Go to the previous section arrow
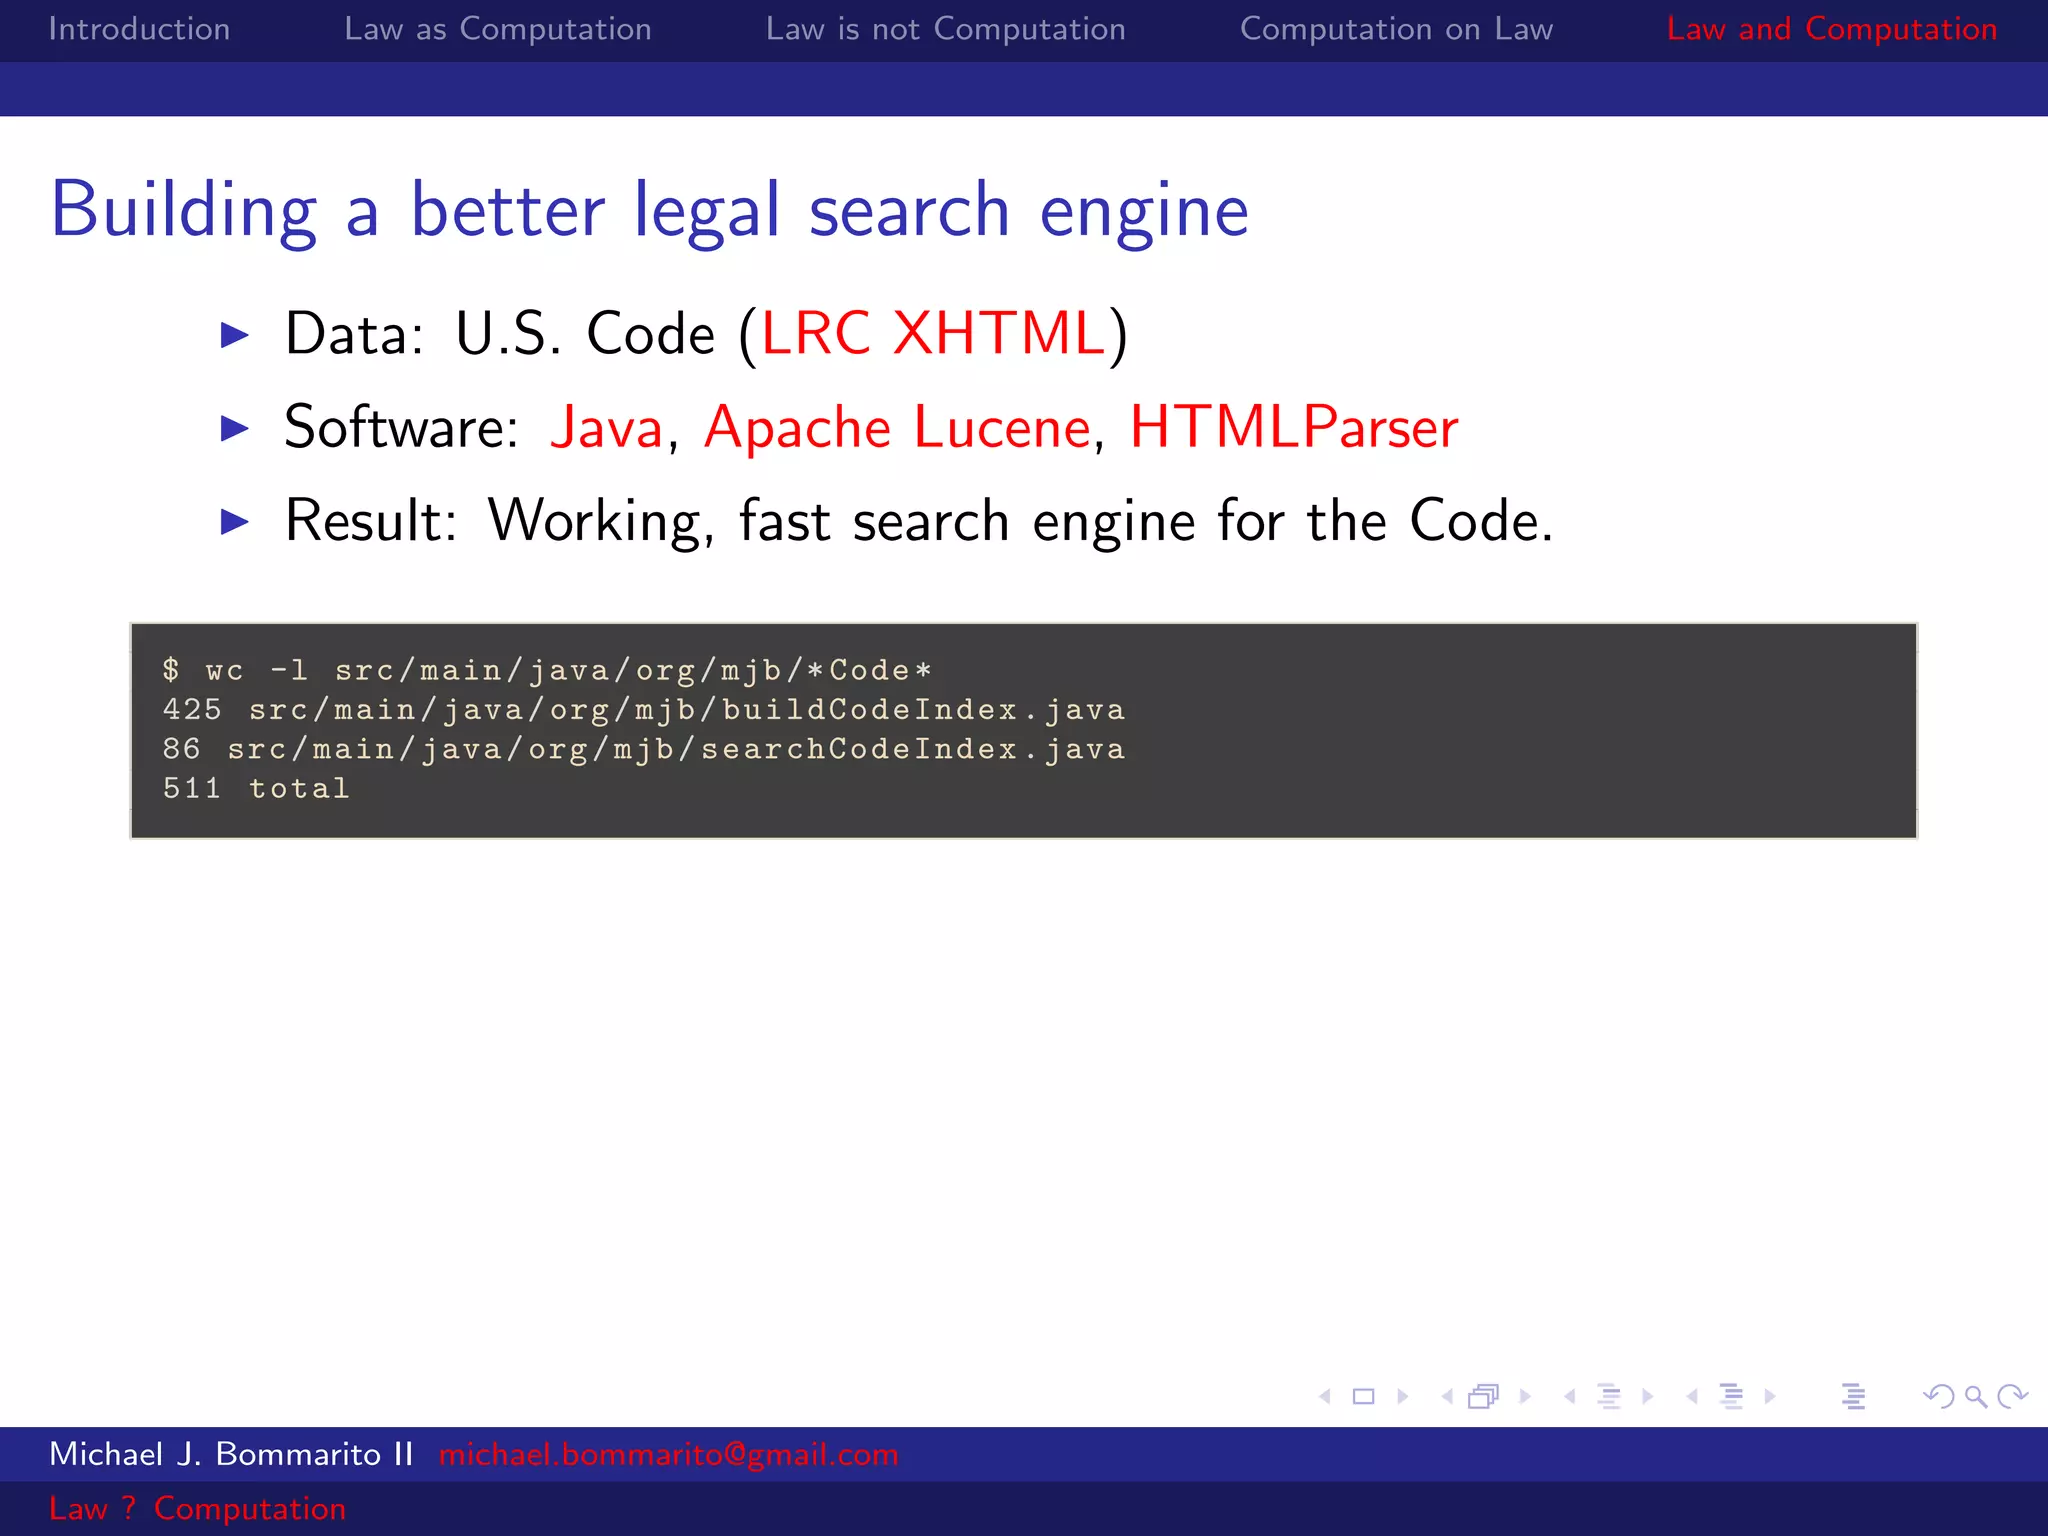 point(1692,1396)
